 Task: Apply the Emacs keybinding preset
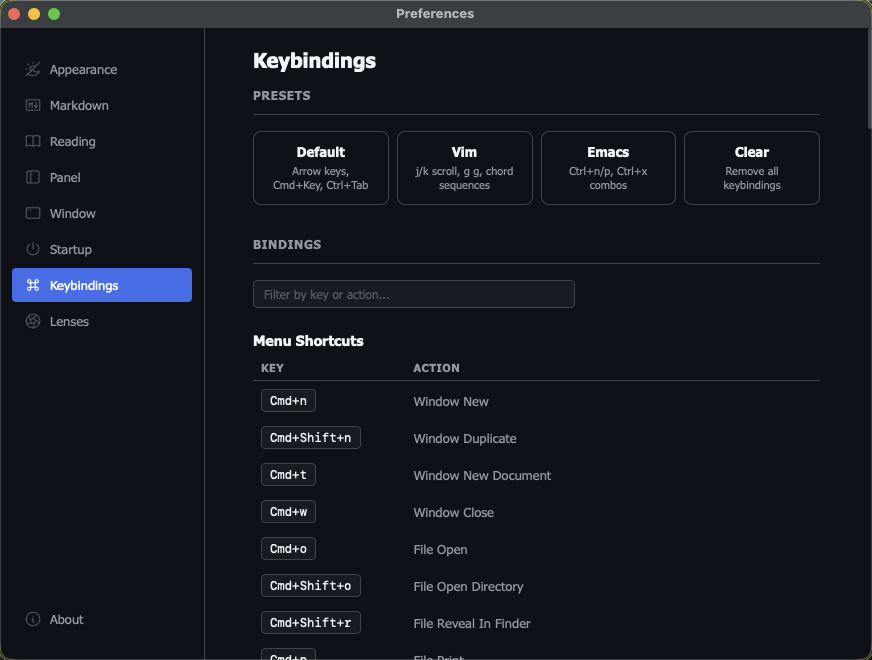[x=608, y=168]
